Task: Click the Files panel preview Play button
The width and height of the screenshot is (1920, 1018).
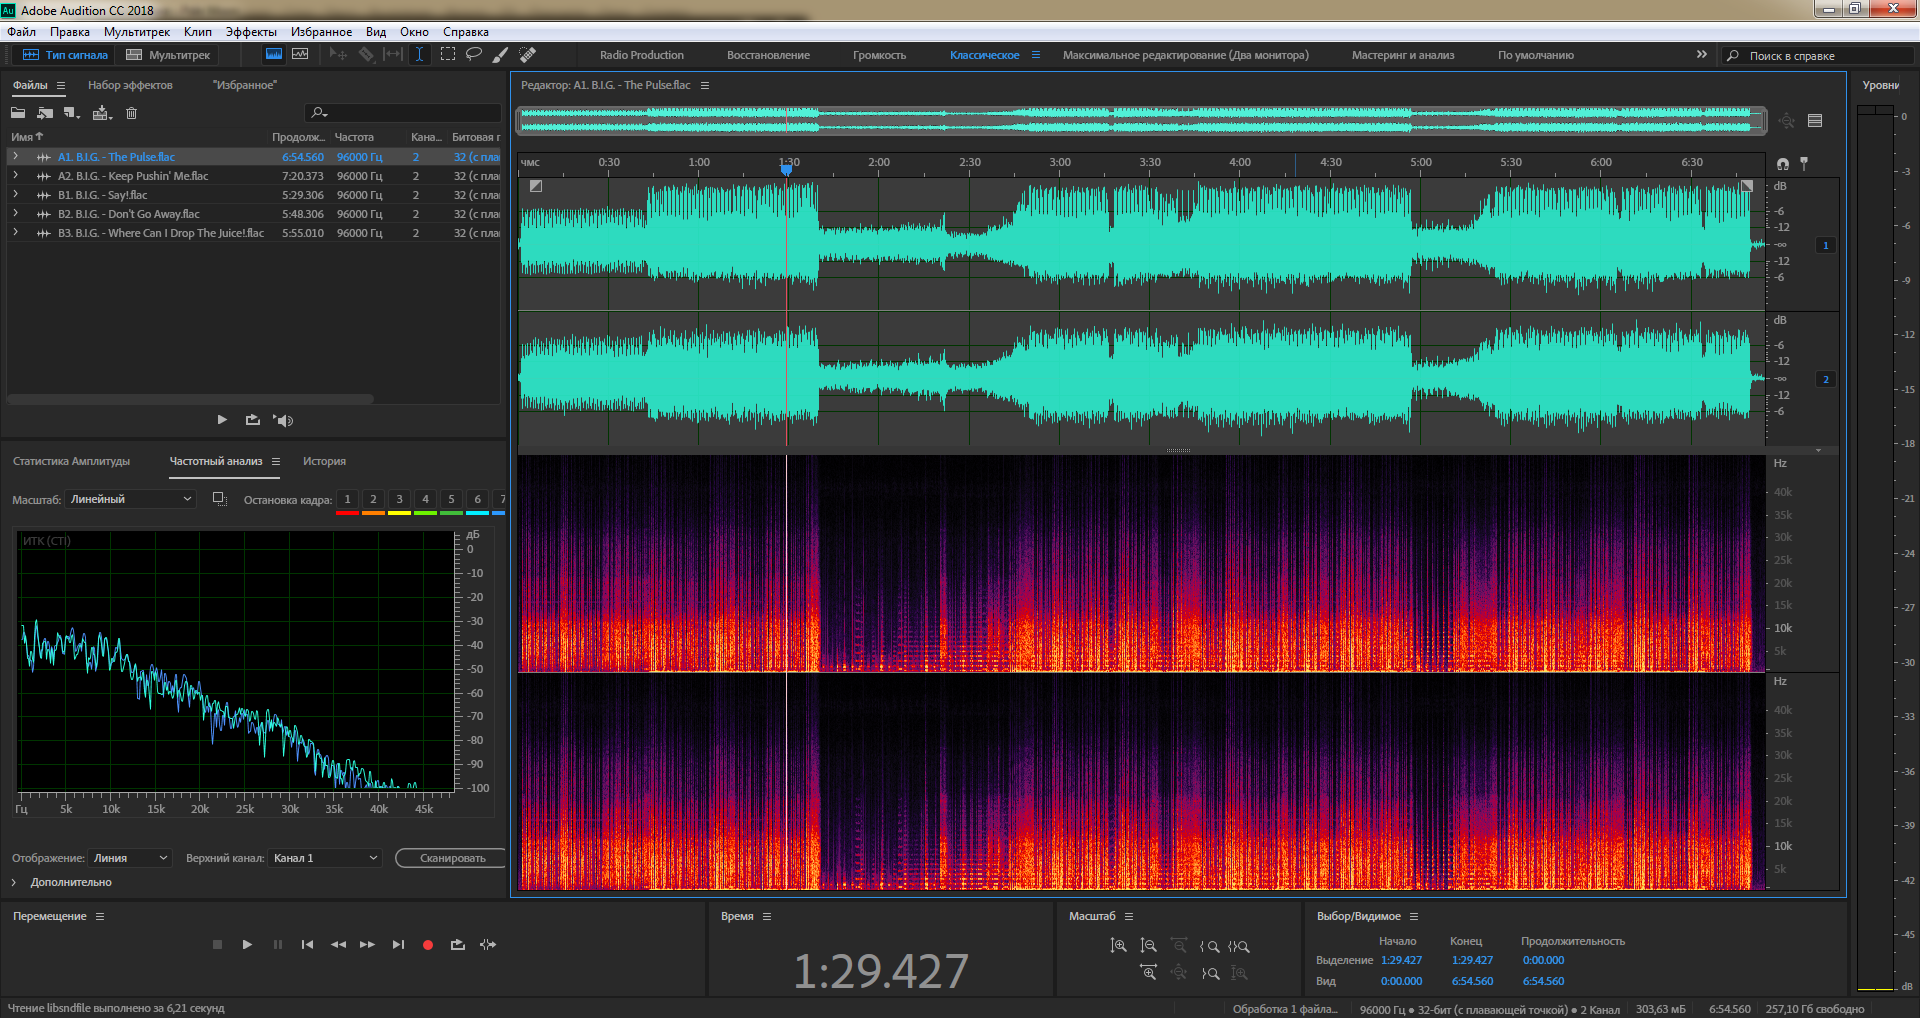Action: tap(222, 420)
